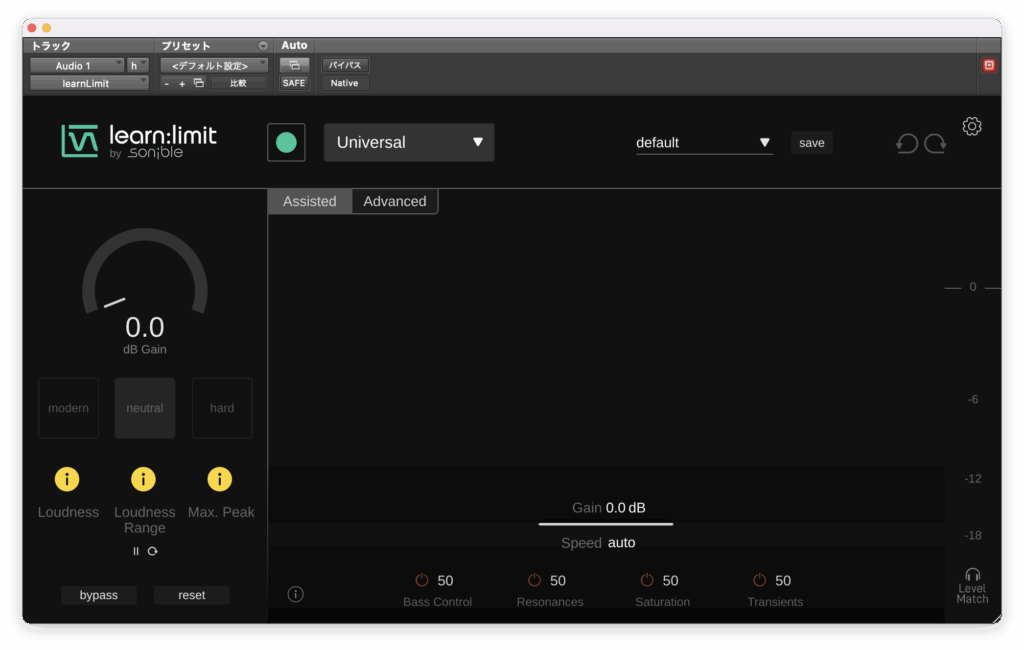Redo the change with the redo arrow
This screenshot has width=1024, height=650.
(x=935, y=143)
